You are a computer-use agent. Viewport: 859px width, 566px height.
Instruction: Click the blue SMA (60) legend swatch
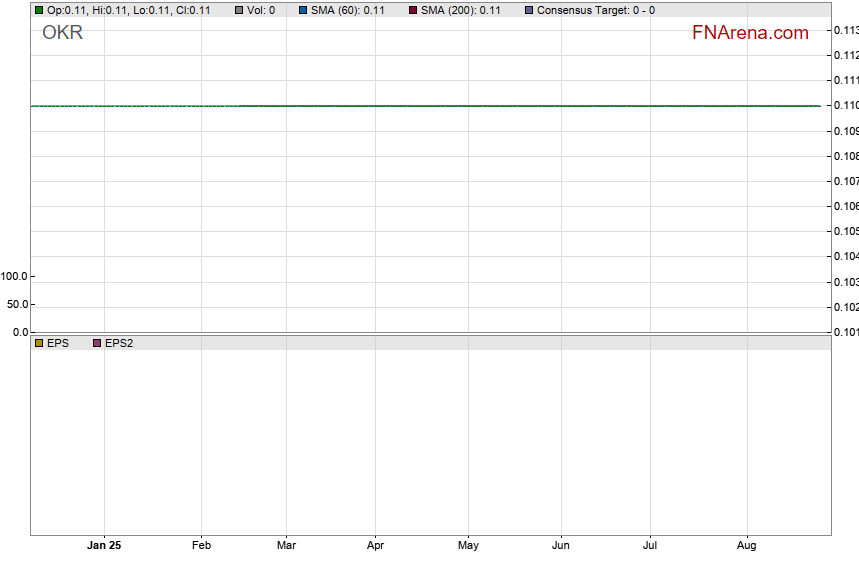[302, 10]
